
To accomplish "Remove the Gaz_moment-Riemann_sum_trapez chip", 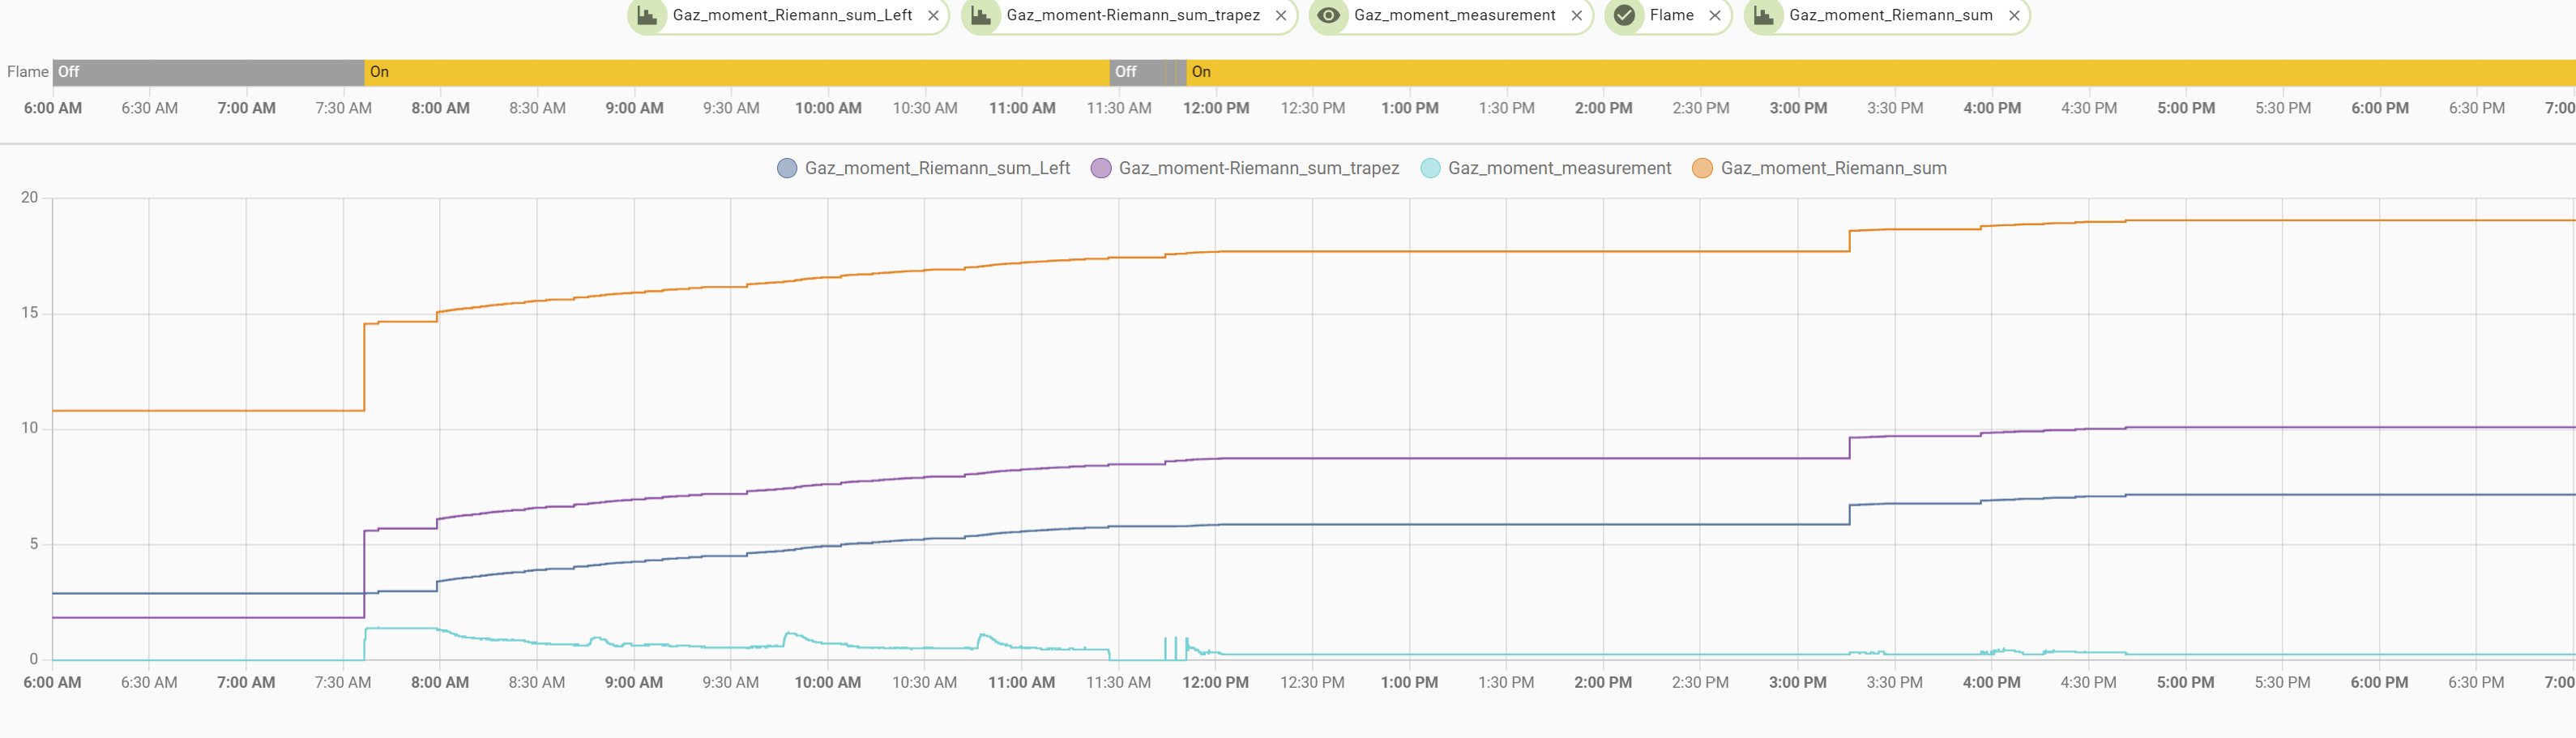I will point(1281,16).
